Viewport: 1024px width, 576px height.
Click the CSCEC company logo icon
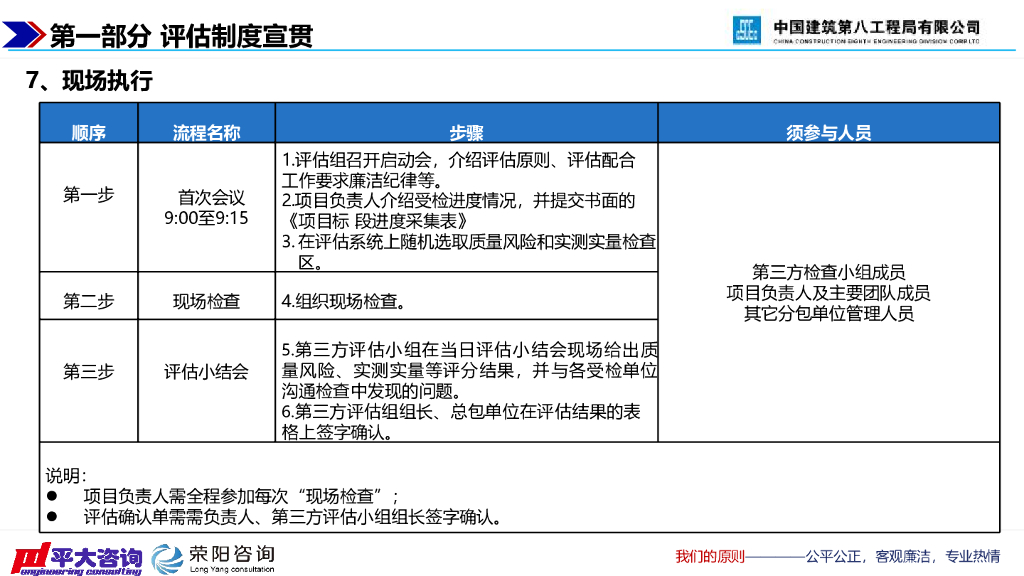click(x=746, y=30)
